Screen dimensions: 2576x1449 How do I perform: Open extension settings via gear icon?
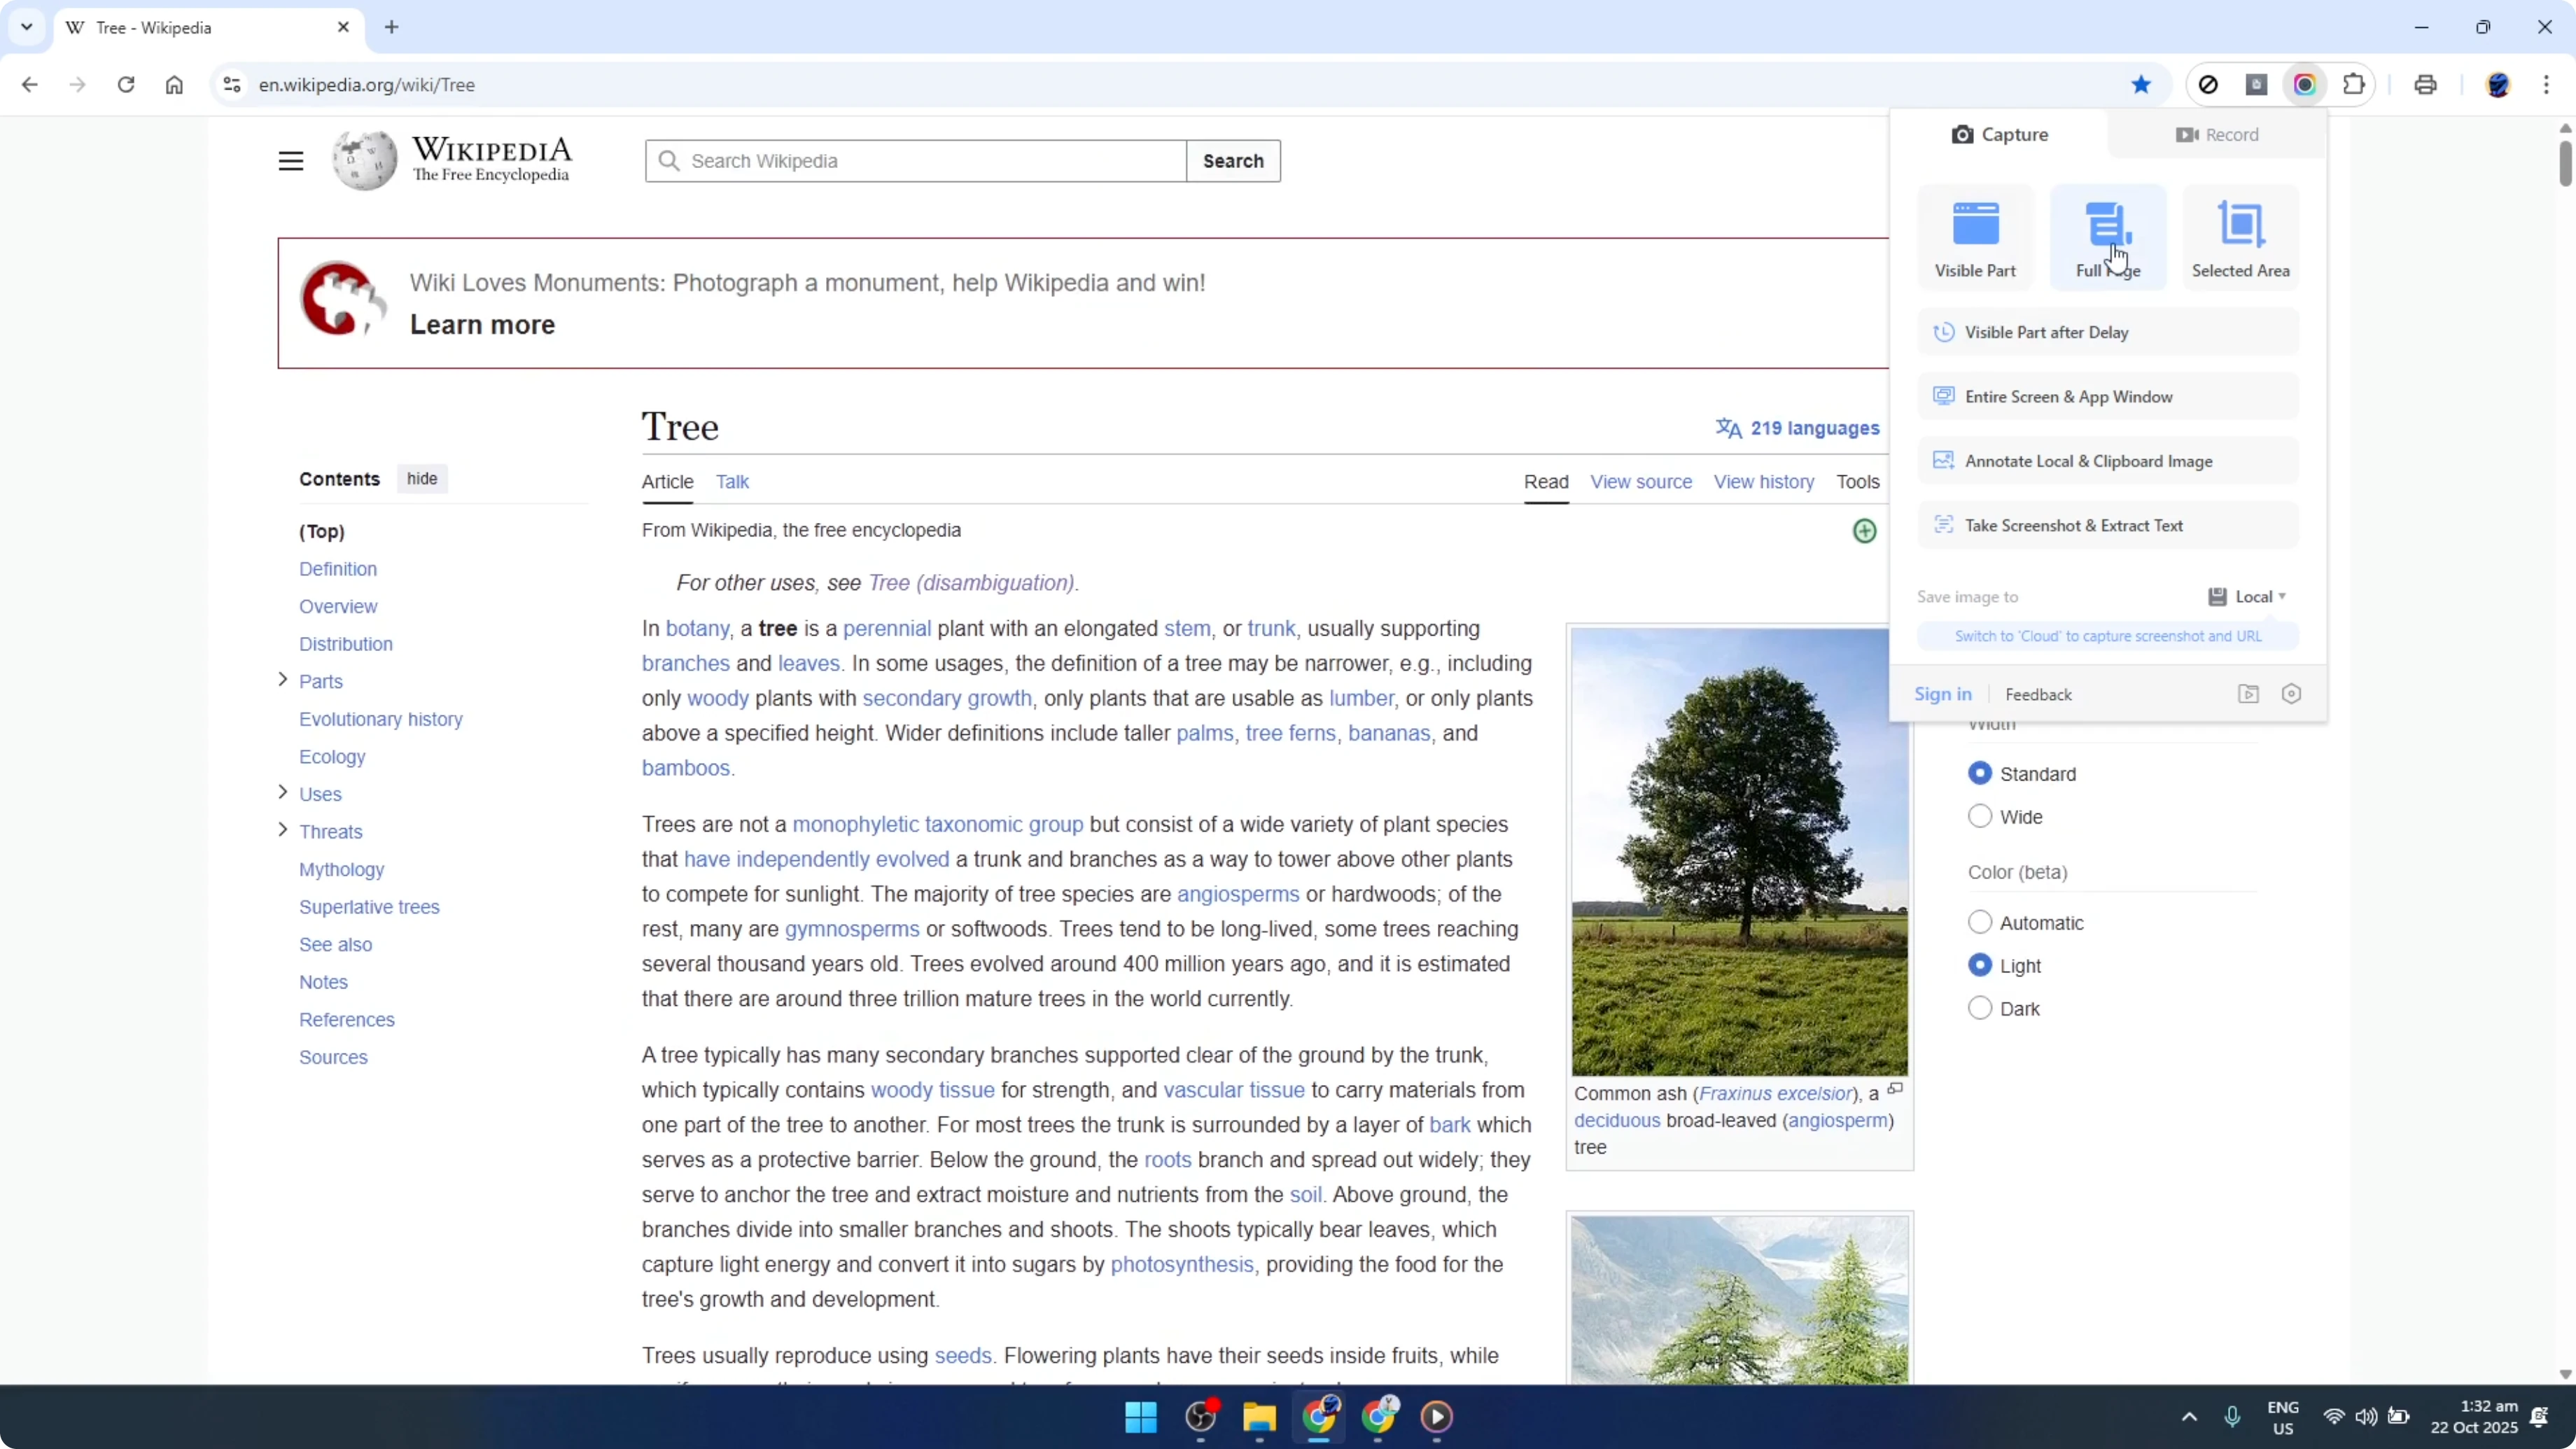tap(2291, 693)
